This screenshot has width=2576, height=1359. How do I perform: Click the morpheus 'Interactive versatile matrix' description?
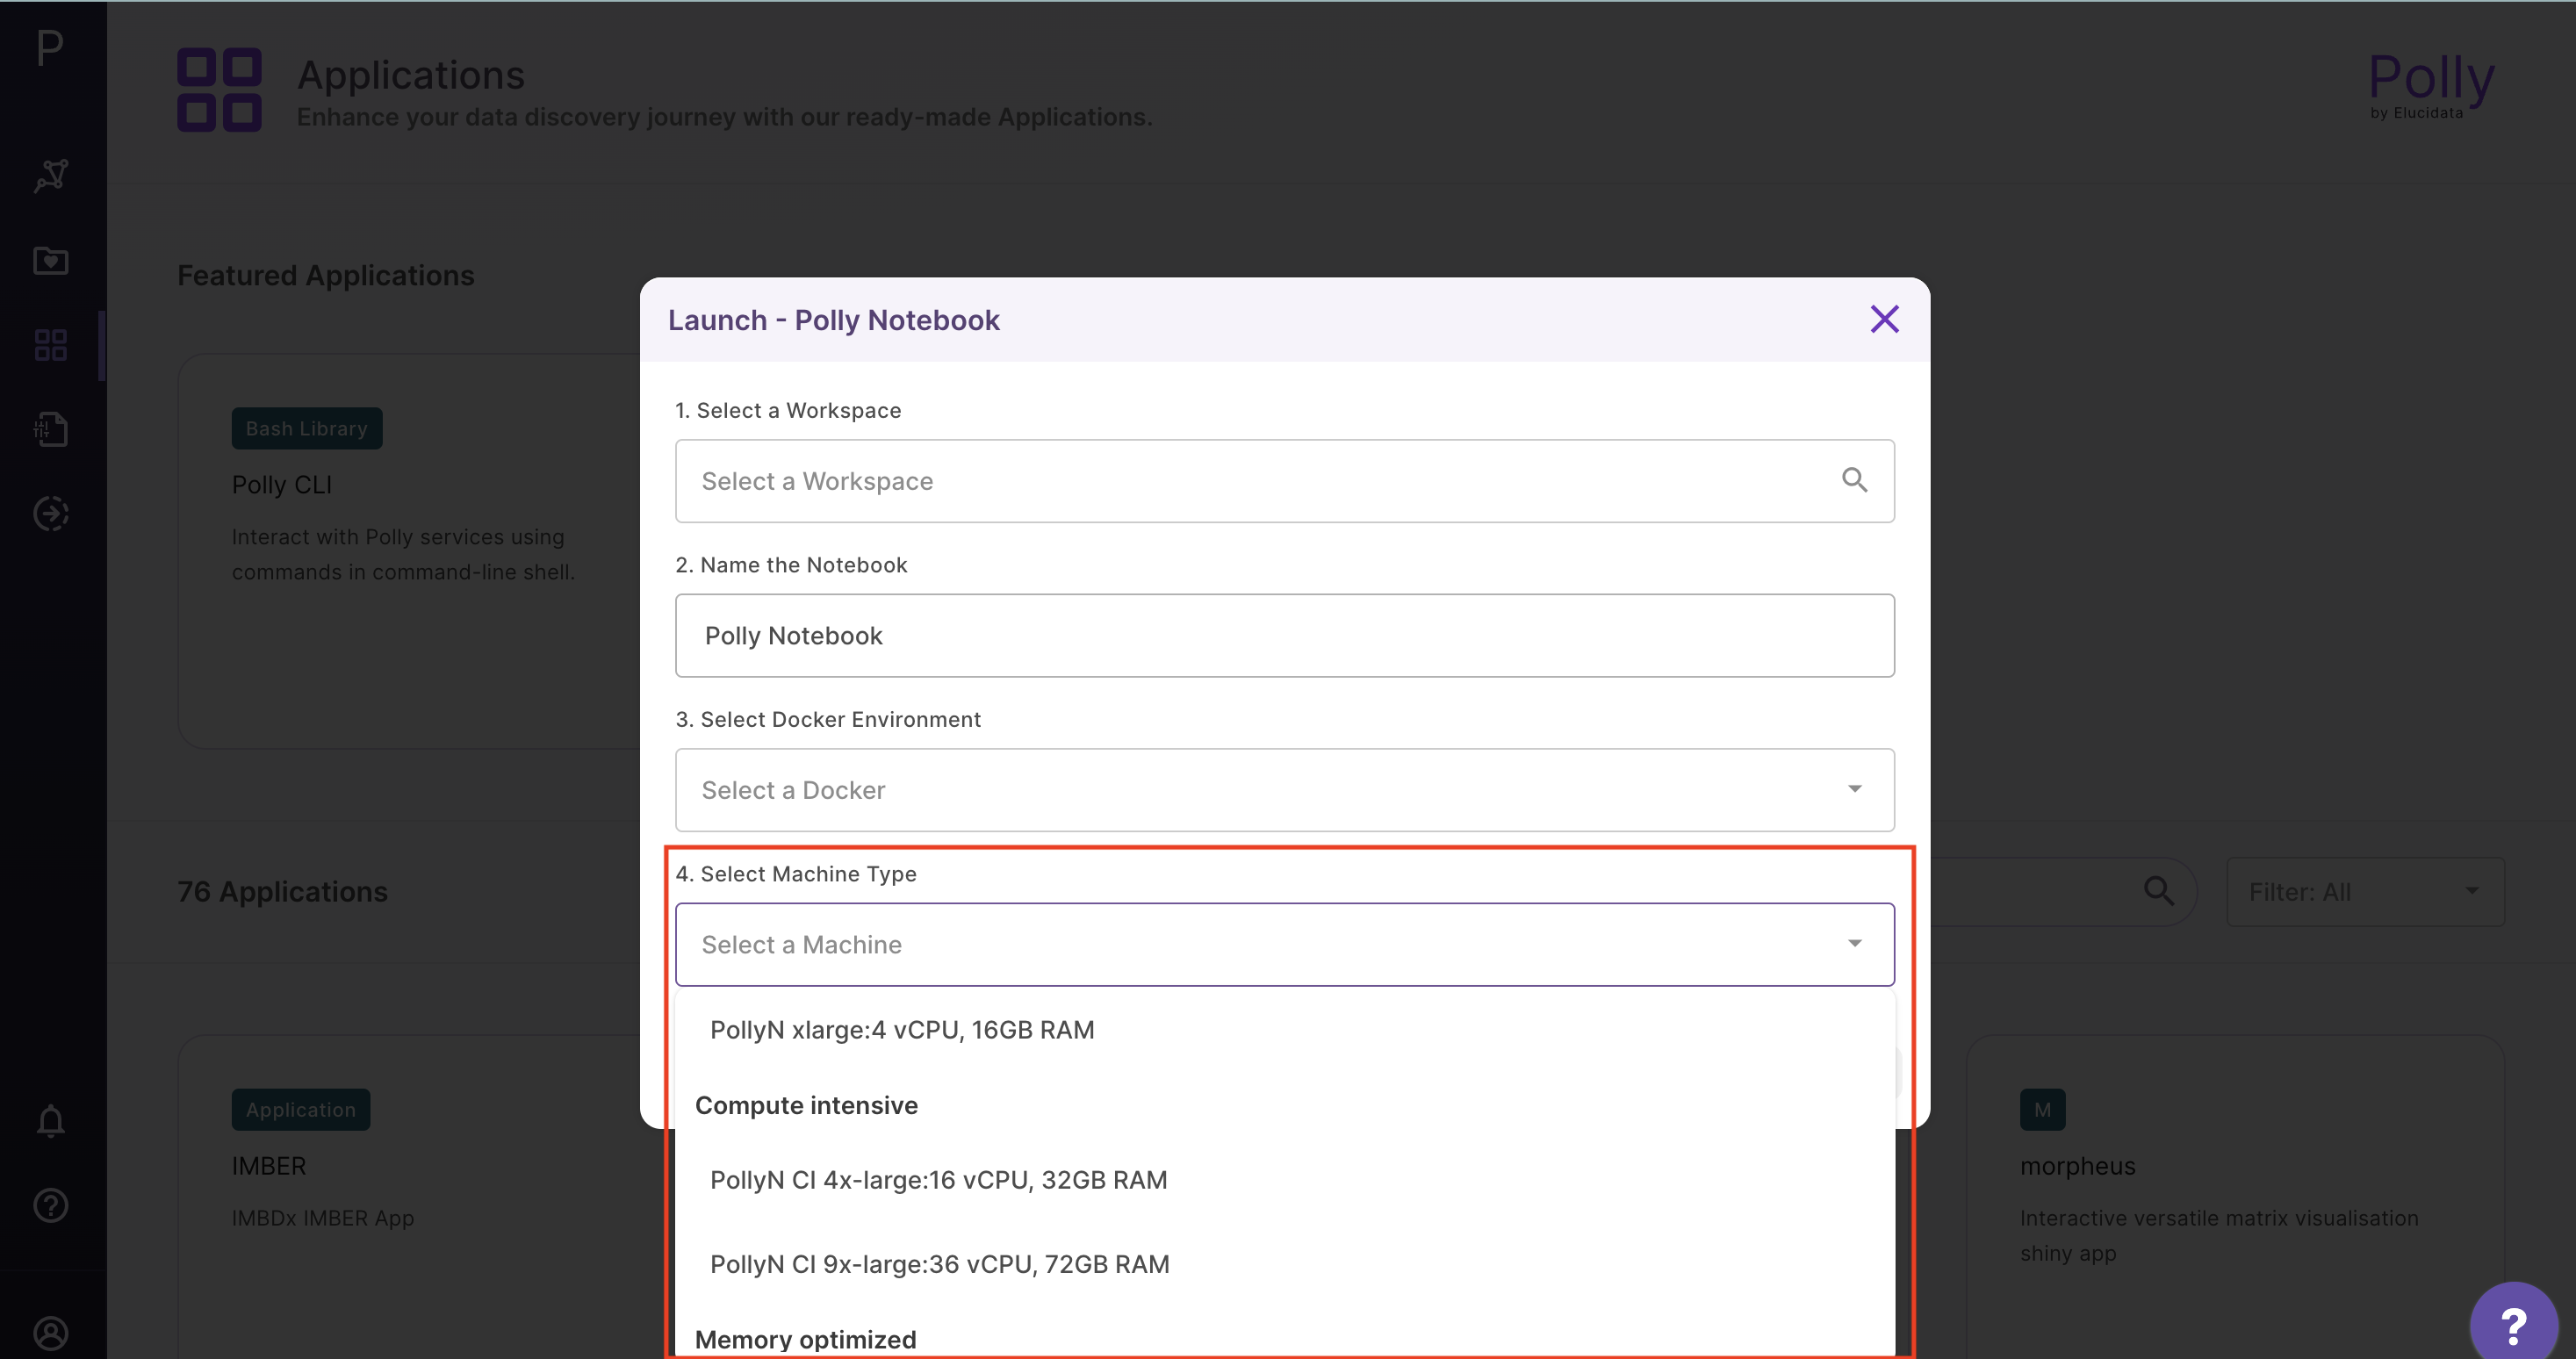(2219, 1236)
